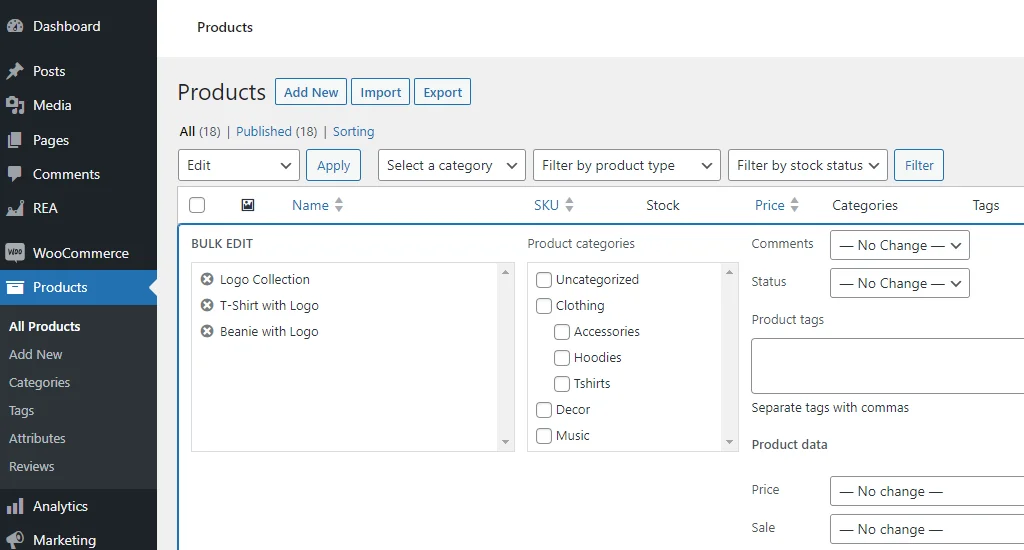Image resolution: width=1024 pixels, height=550 pixels.
Task: Open the Published (18) filter link
Action: pos(276,131)
